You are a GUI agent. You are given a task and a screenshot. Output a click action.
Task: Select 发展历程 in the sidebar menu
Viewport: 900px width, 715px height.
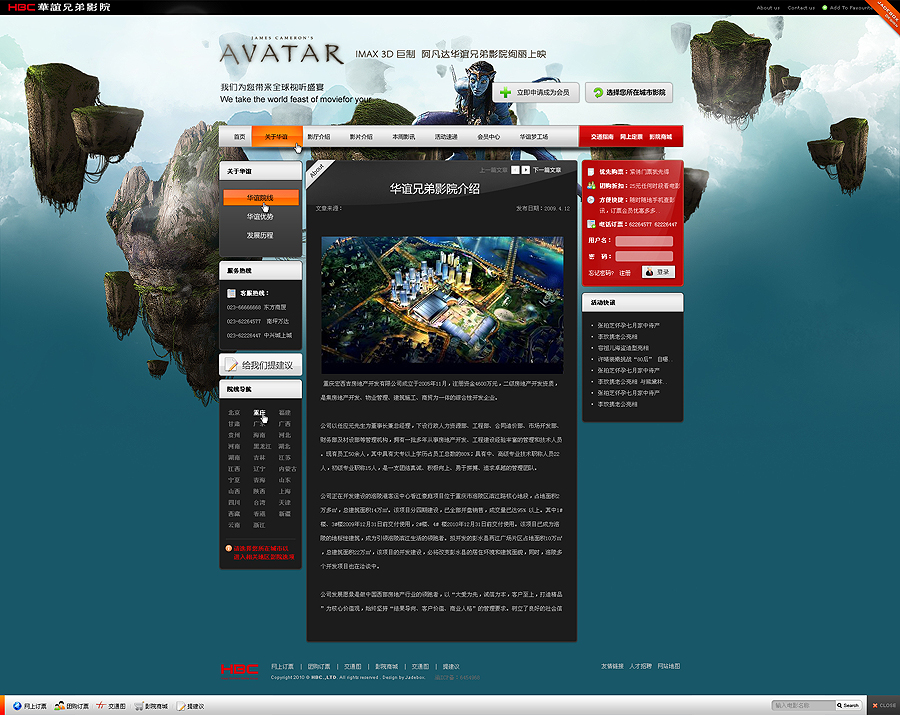260,235
